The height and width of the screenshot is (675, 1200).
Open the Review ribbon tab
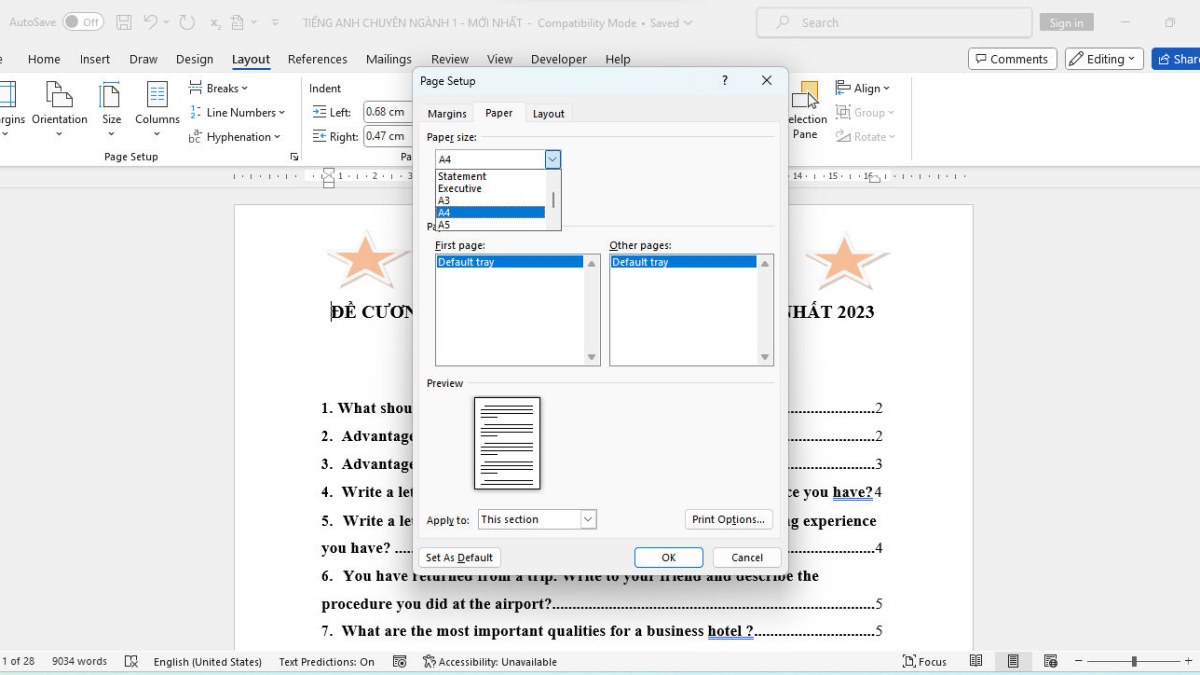(449, 59)
